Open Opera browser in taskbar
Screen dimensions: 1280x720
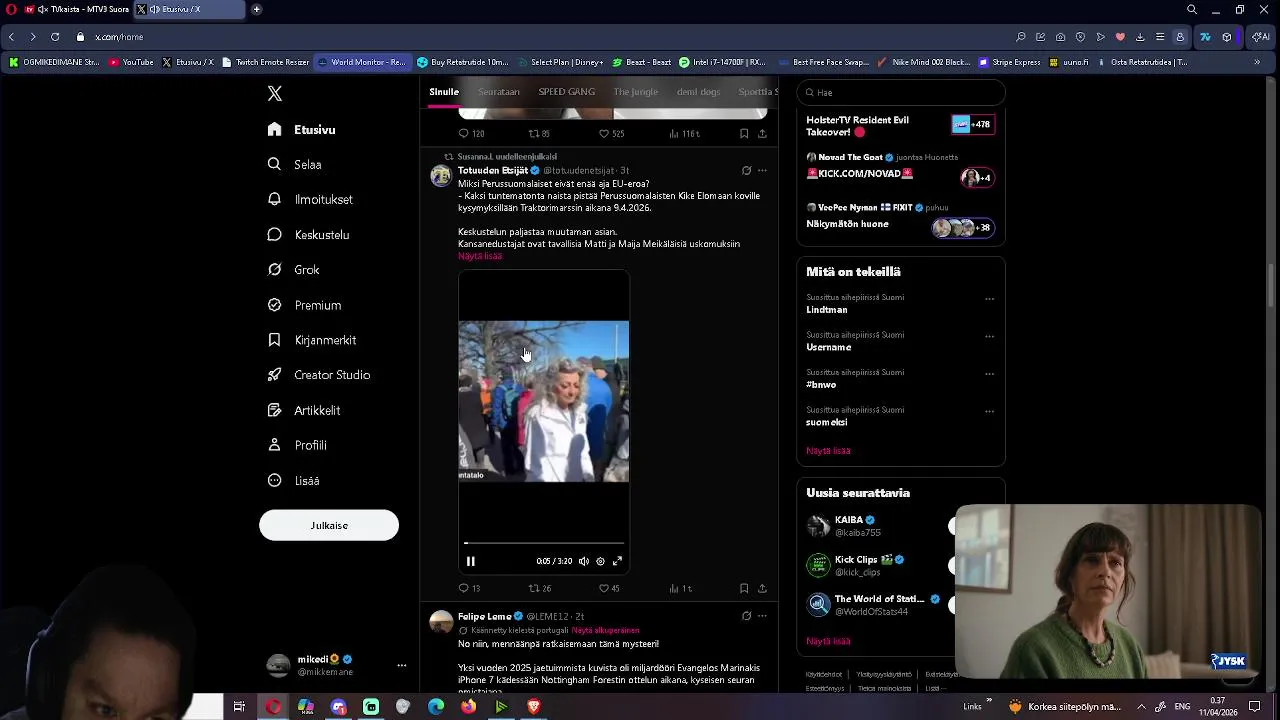pos(273,707)
